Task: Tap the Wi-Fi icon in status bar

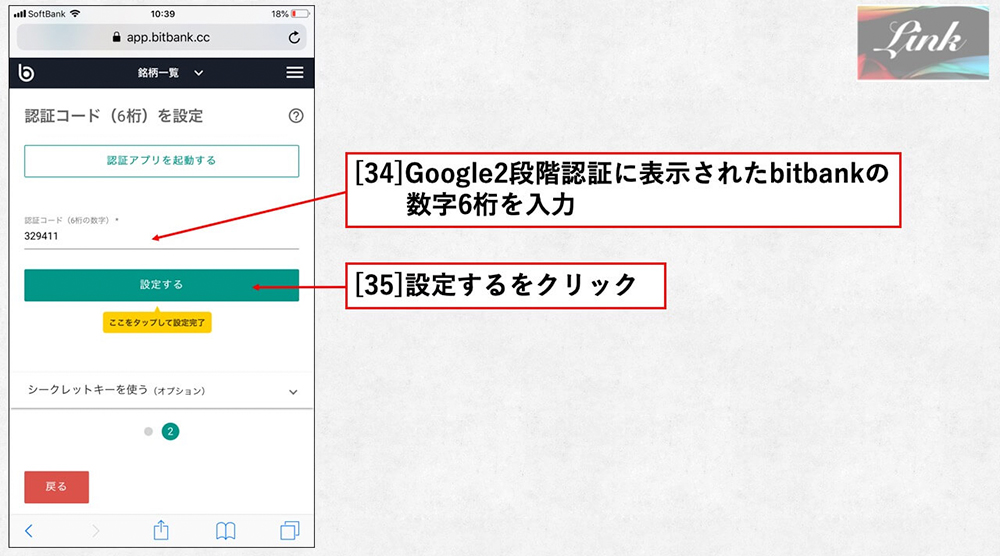Action: pos(75,13)
